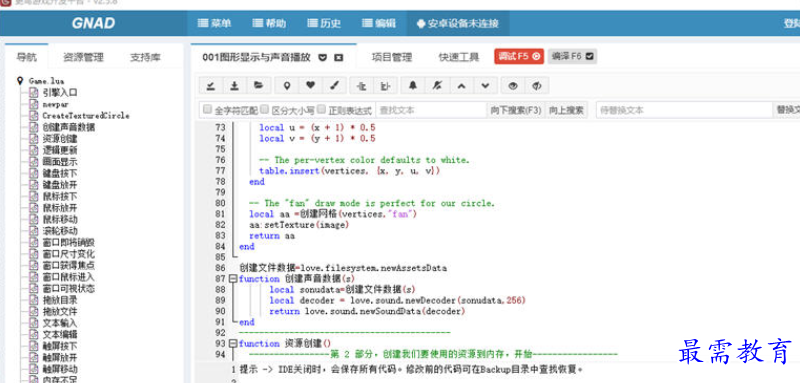Screen dimensions: 800x383
Task: Open the 帮助 menu
Action: (269, 23)
